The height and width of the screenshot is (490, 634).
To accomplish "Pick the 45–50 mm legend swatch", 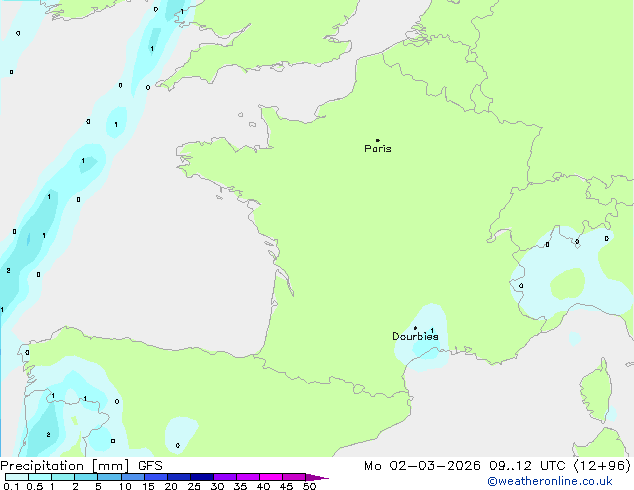I will pos(294,477).
